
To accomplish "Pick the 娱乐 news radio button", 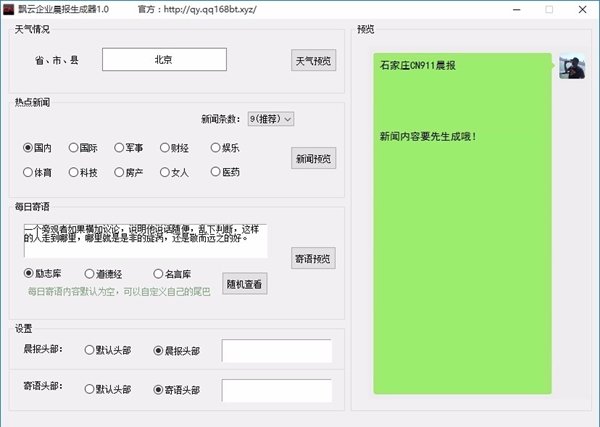I will (x=225, y=148).
